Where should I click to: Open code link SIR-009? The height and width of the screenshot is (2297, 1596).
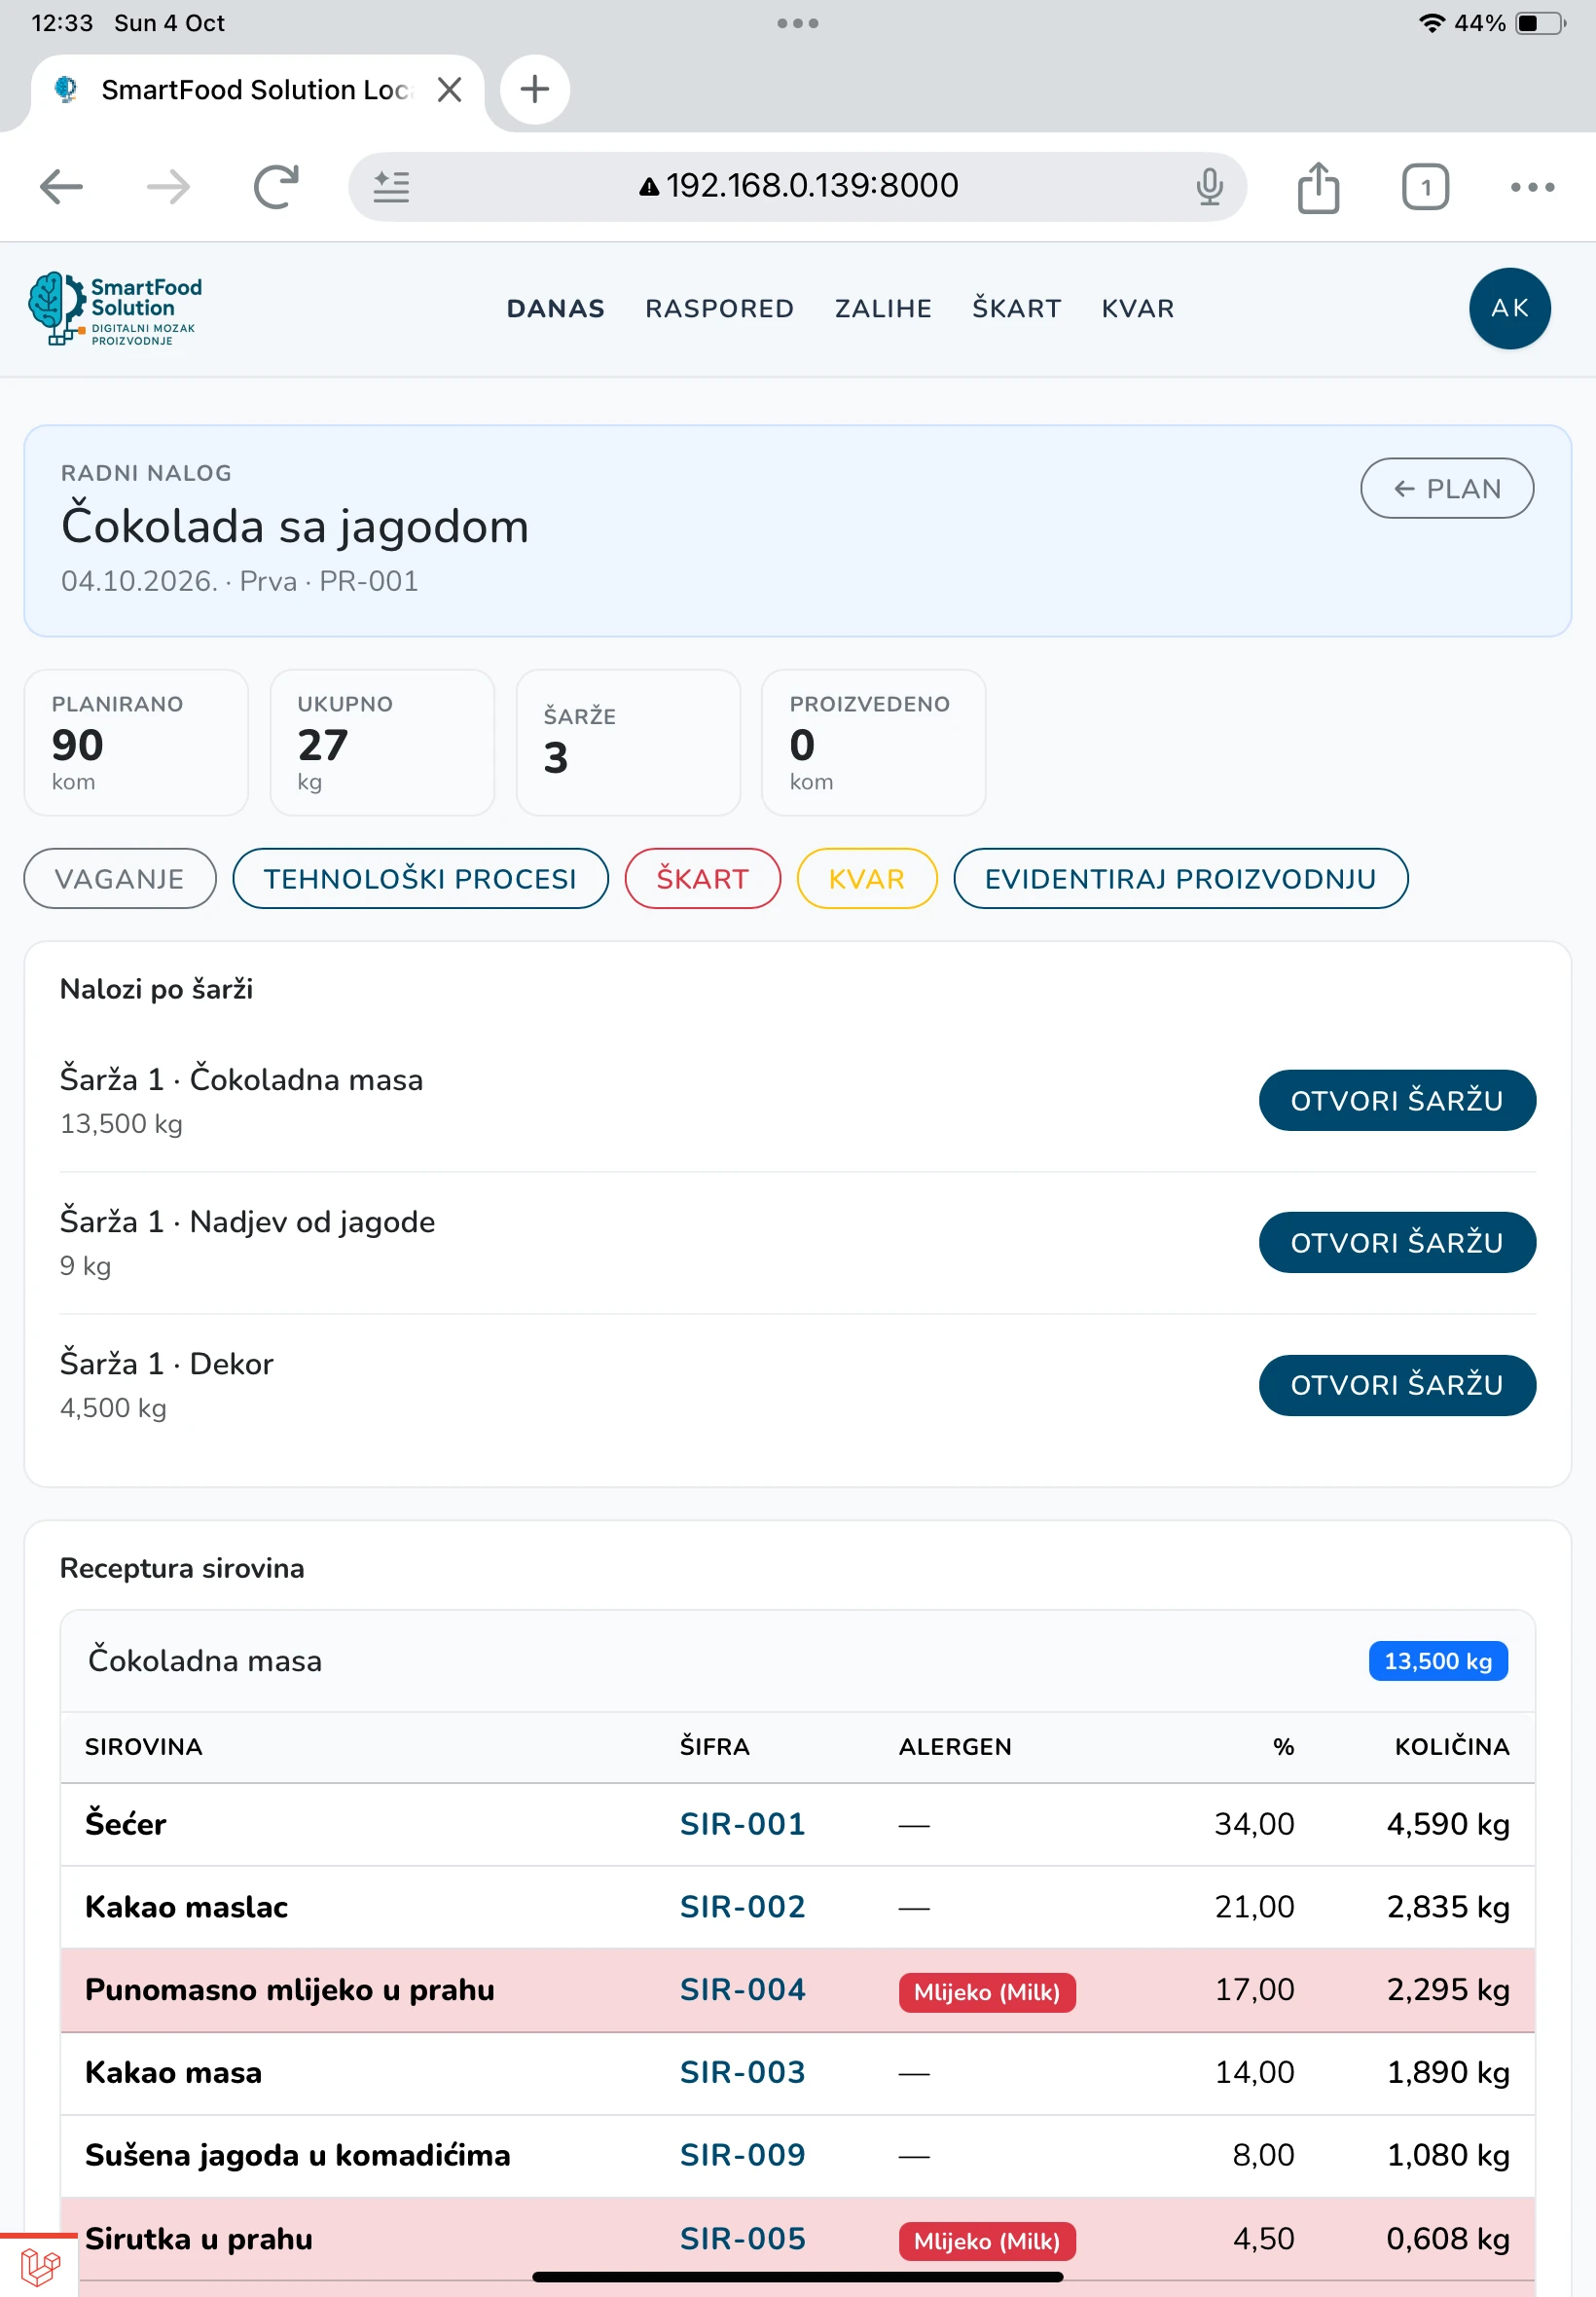[743, 2155]
